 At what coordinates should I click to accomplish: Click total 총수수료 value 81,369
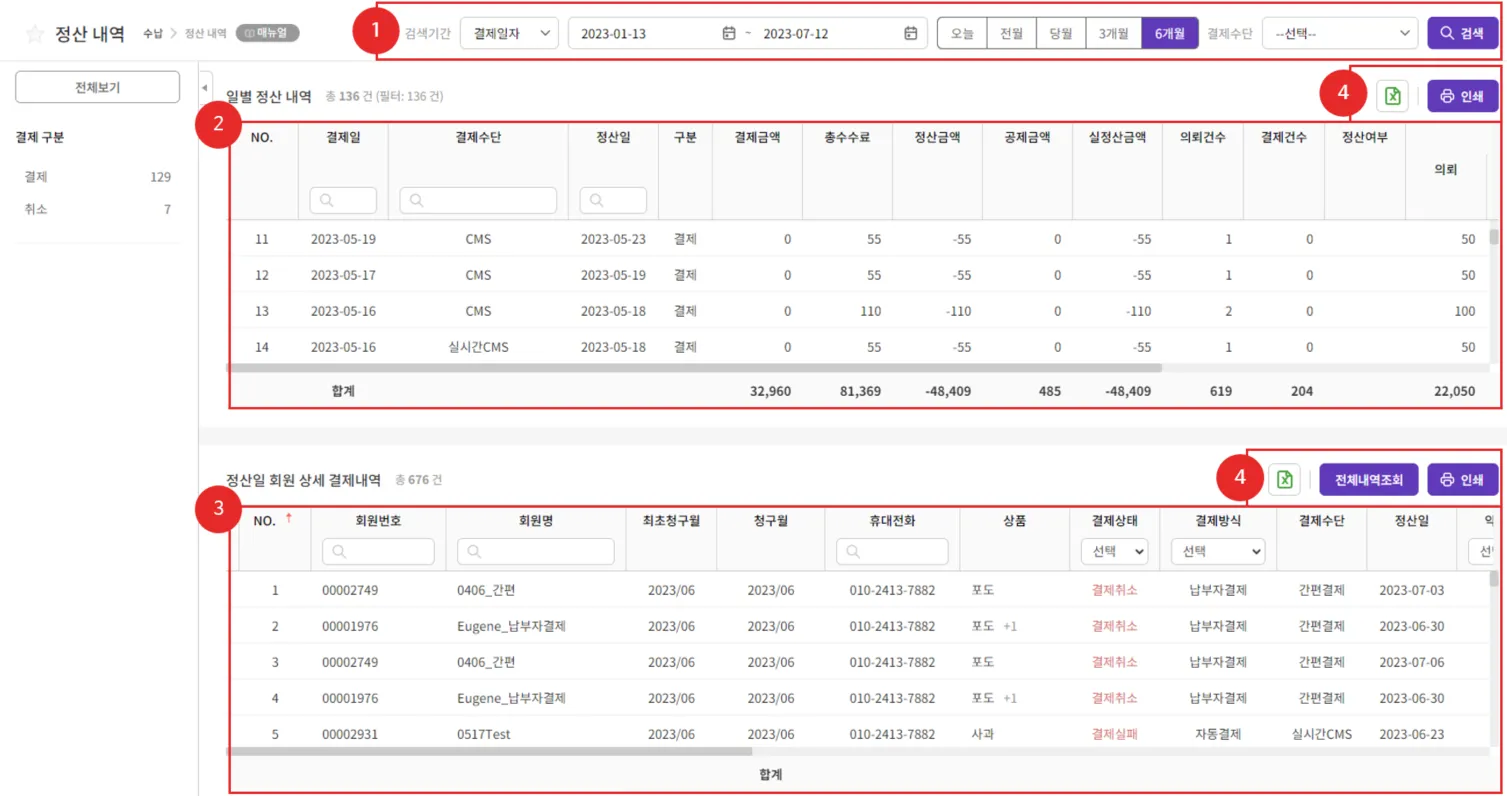tap(859, 391)
